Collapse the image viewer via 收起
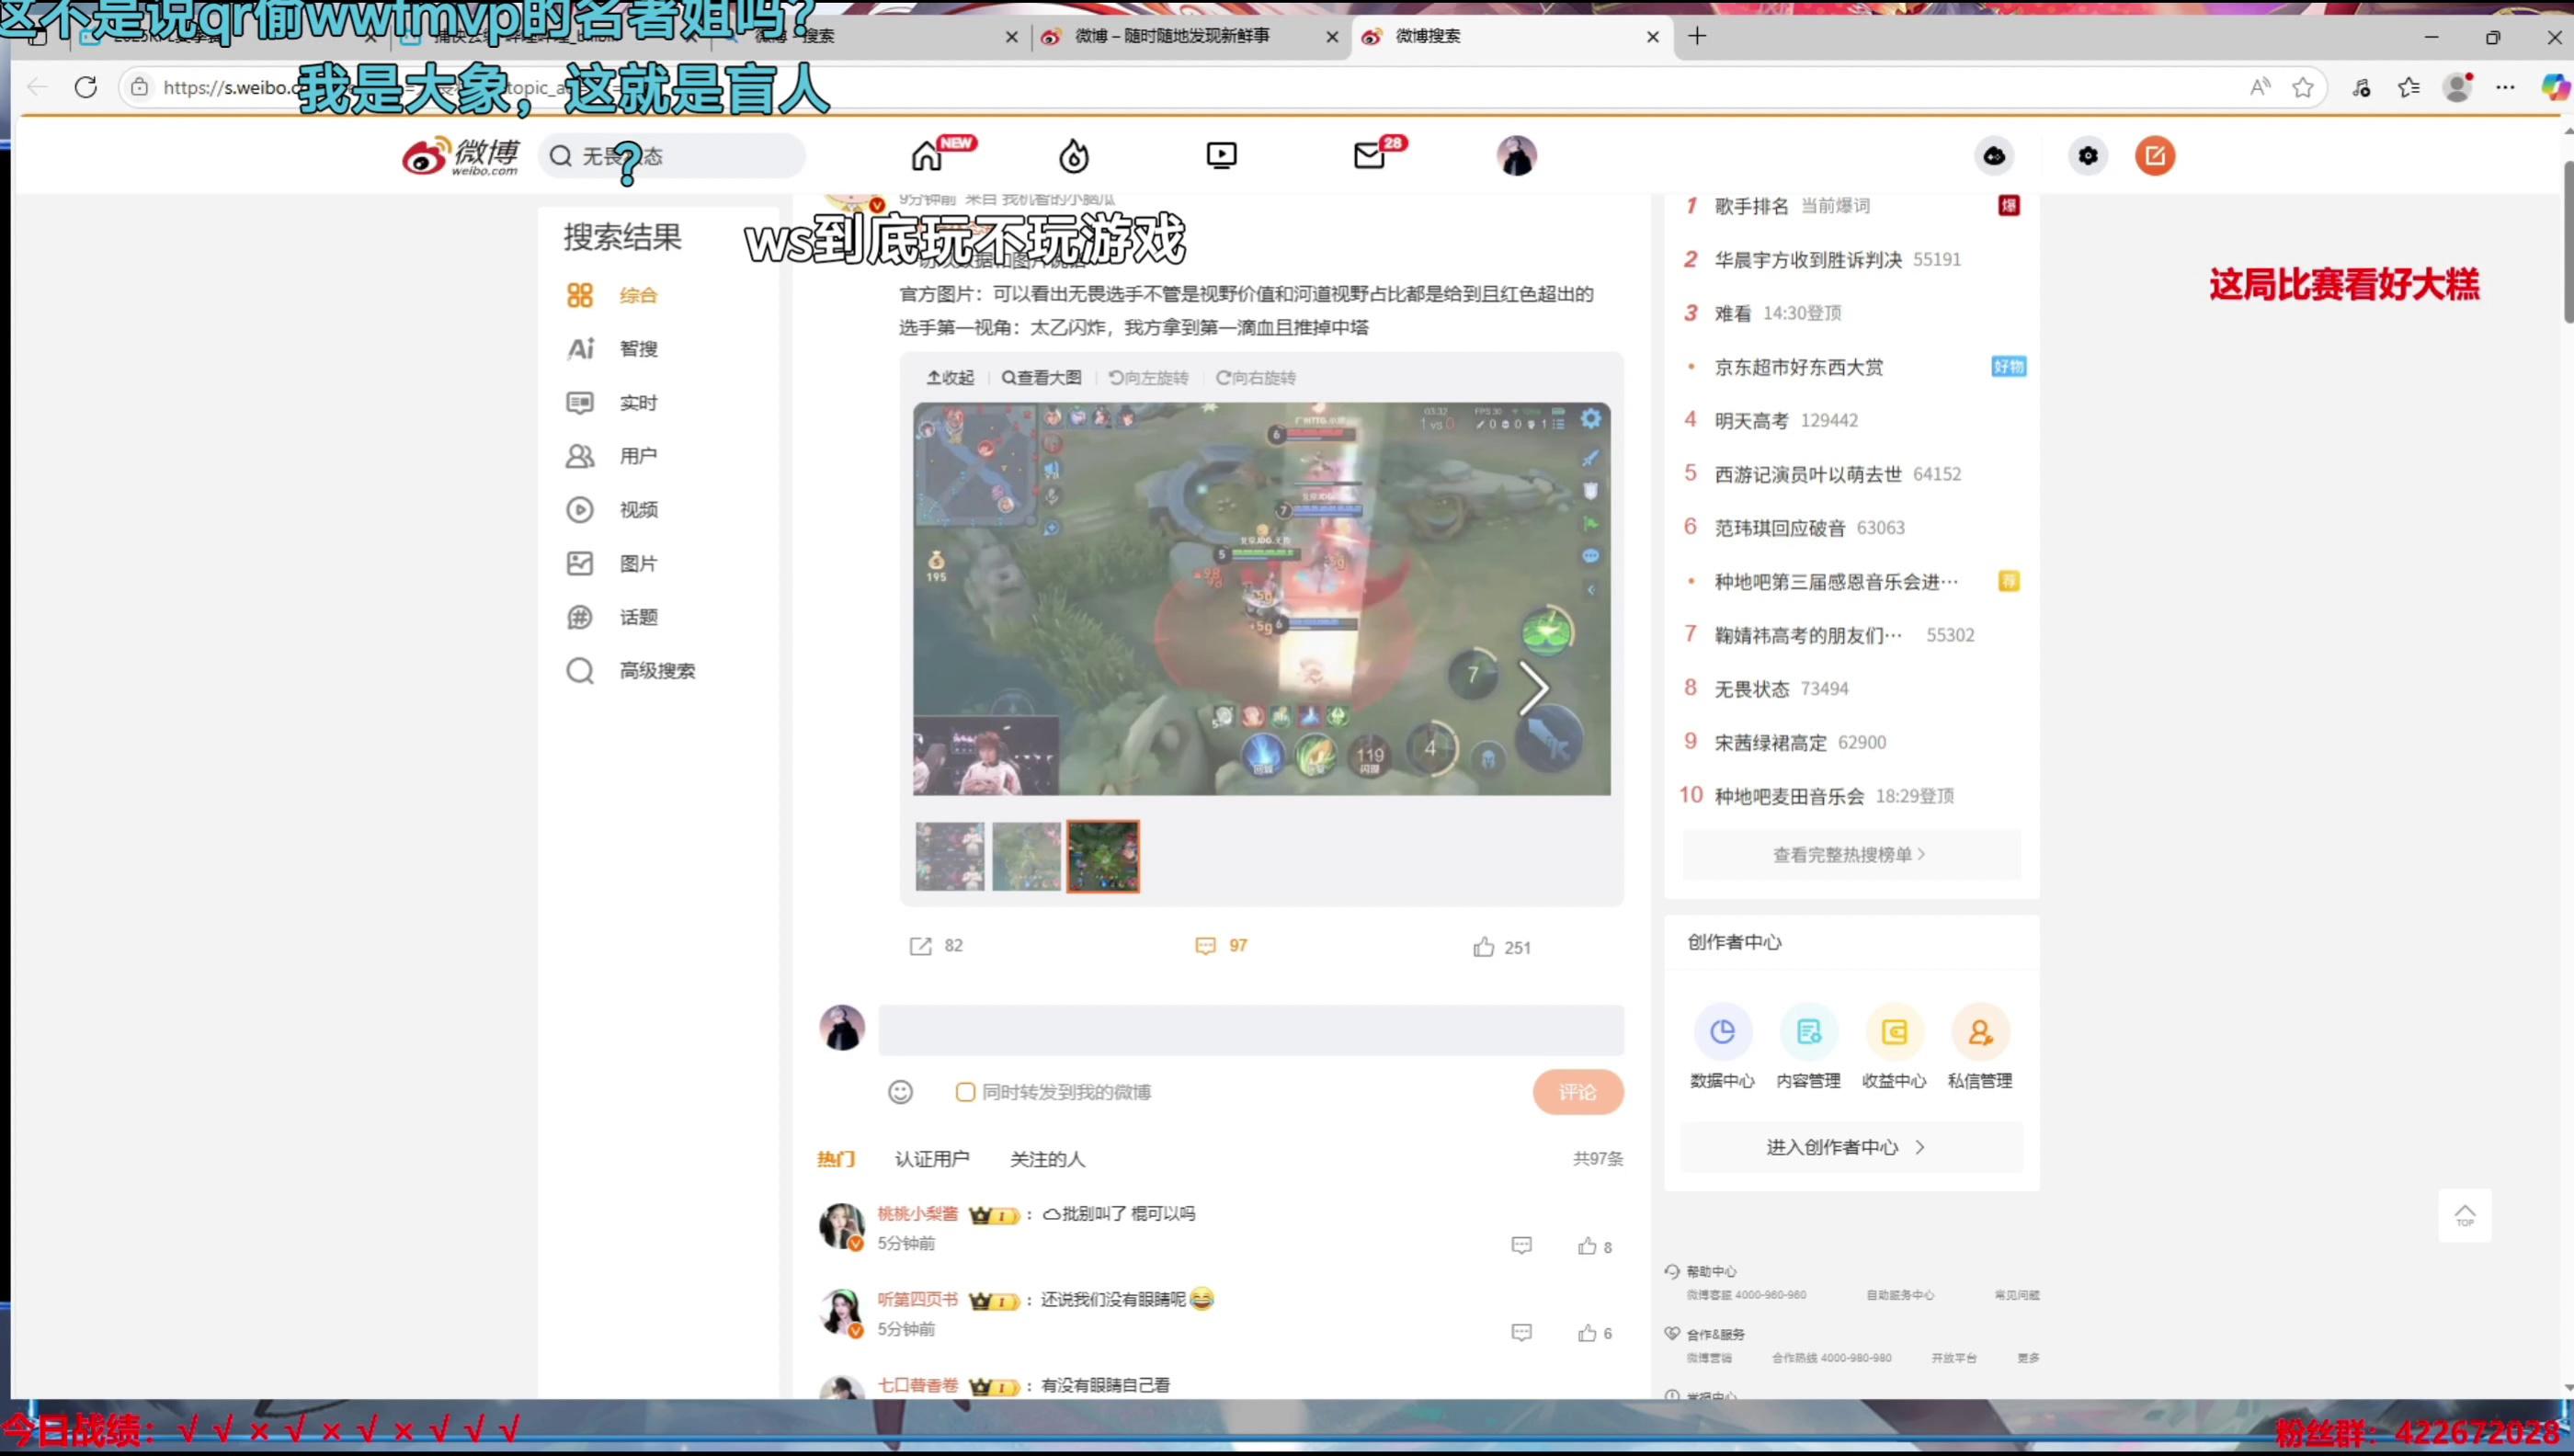2574x1456 pixels. click(950, 378)
